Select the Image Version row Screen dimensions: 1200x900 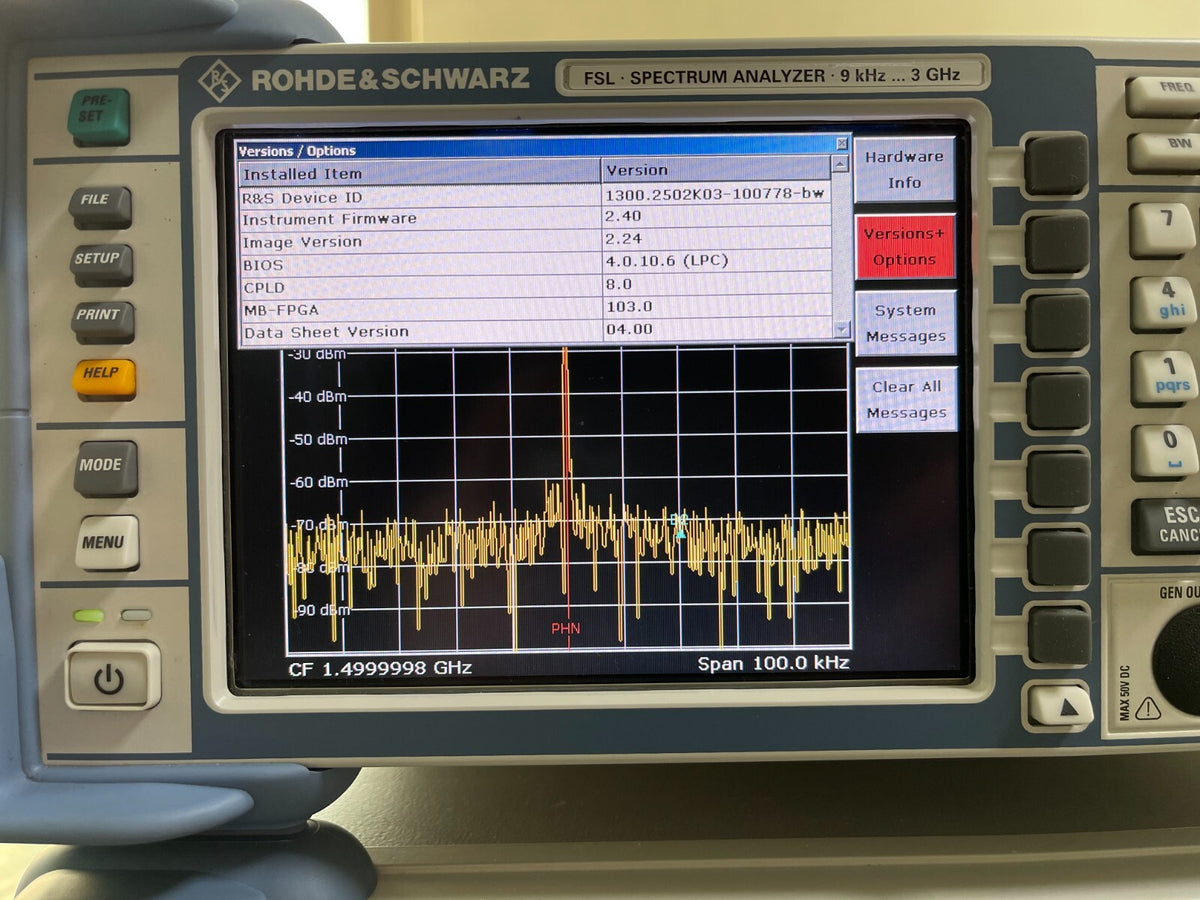click(535, 241)
